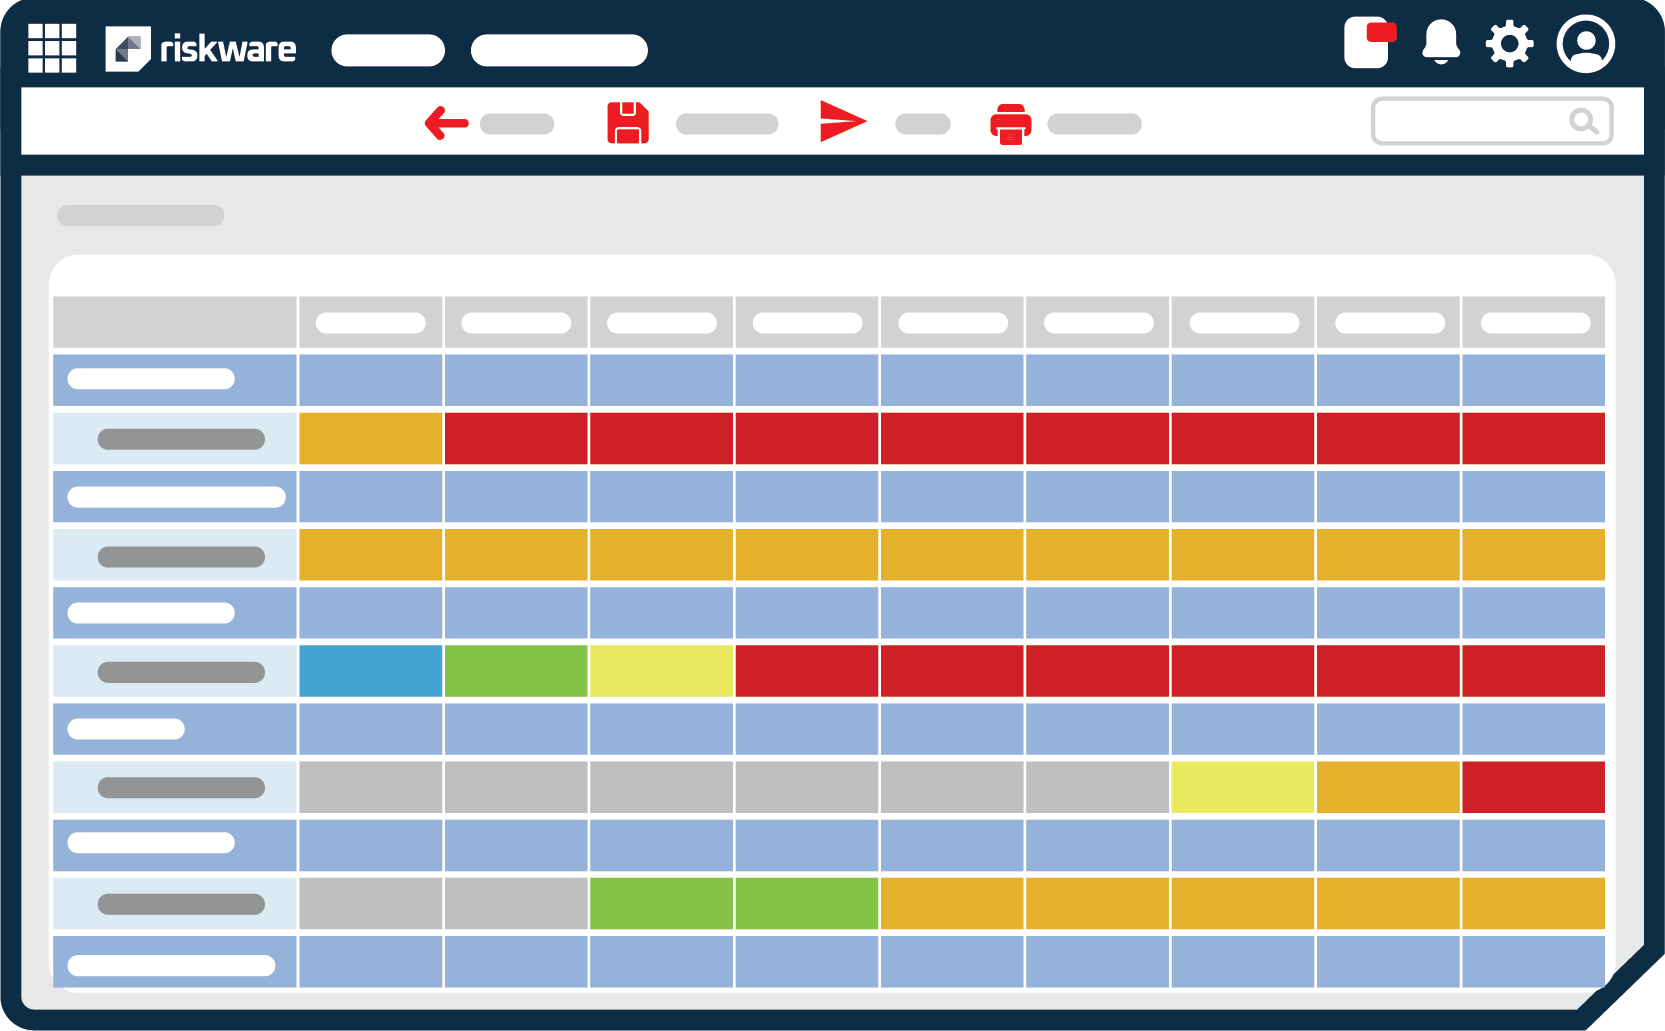This screenshot has width=1665, height=1031.
Task: Open the notifications bell icon
Action: click(1440, 44)
